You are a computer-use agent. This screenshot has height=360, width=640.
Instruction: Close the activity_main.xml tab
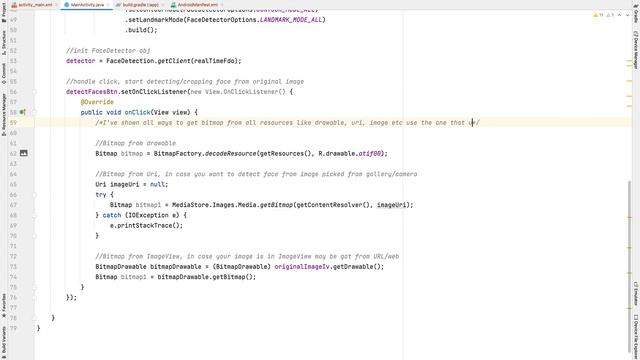coord(57,5)
